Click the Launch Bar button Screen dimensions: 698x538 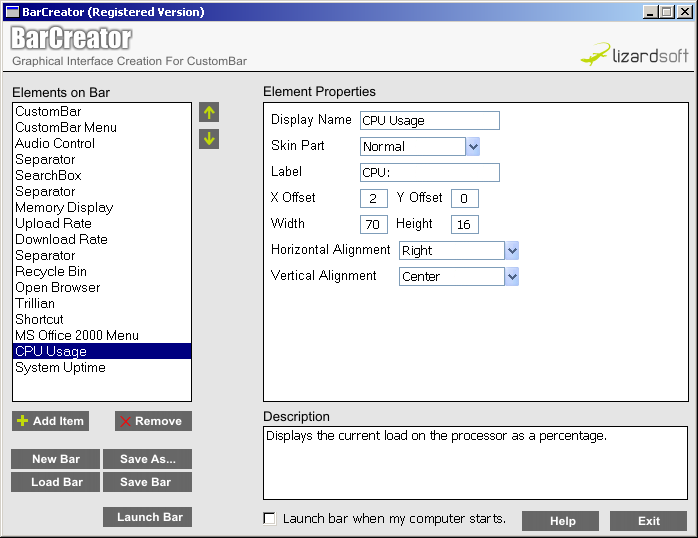(147, 517)
